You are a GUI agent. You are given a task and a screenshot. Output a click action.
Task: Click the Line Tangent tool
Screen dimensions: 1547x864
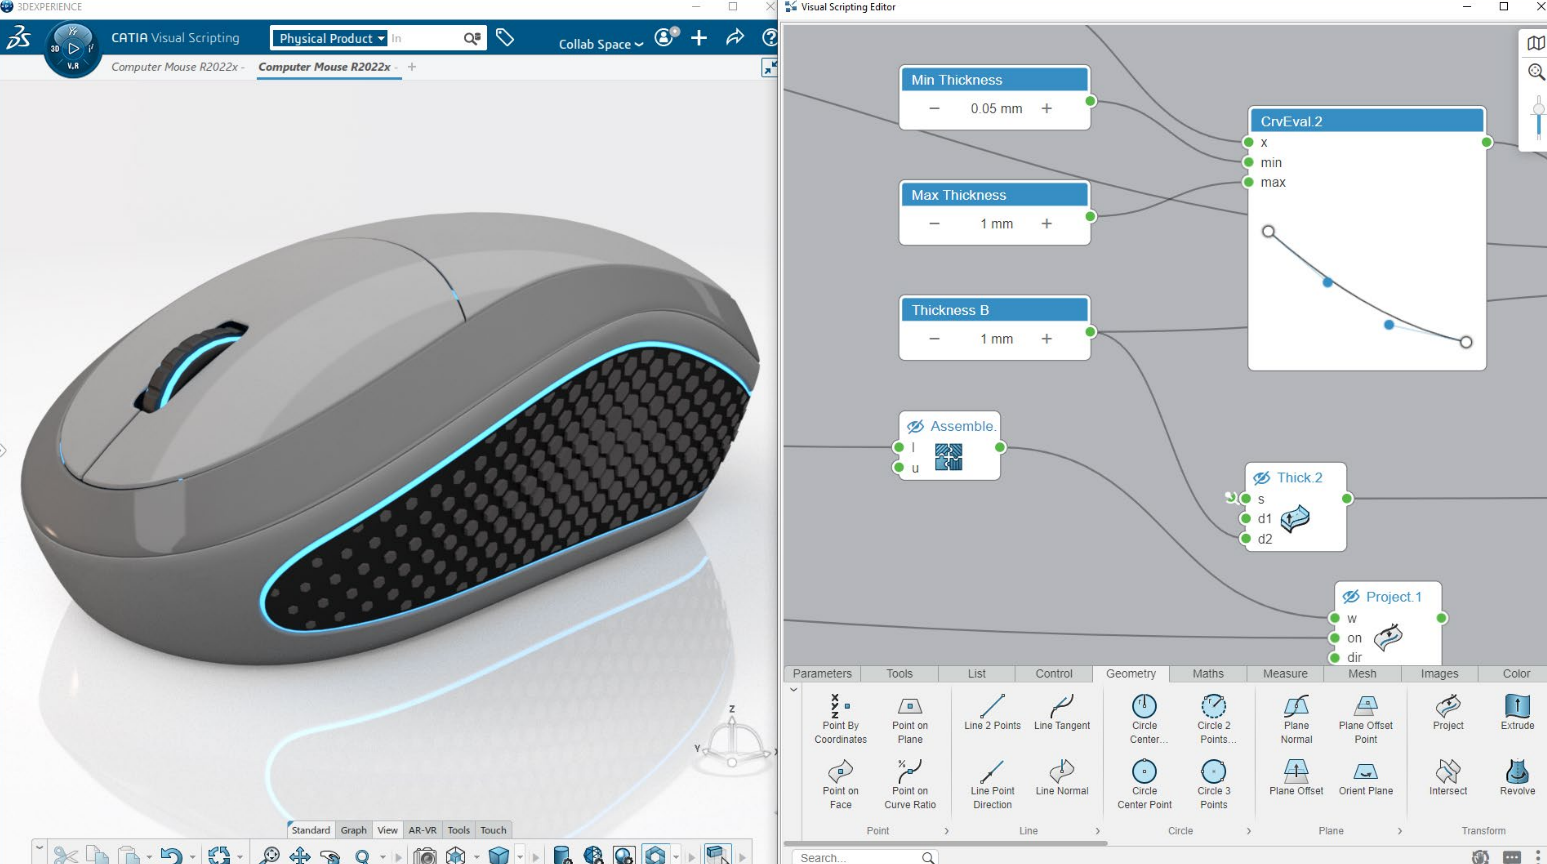point(1061,706)
